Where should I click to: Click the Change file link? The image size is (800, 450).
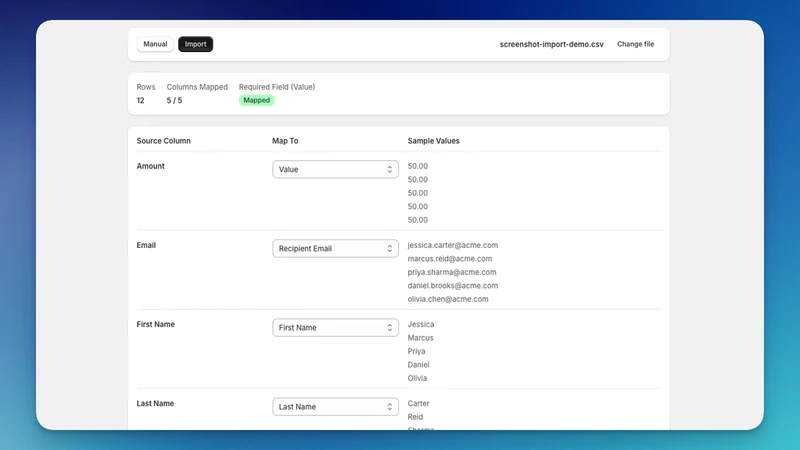coord(635,44)
